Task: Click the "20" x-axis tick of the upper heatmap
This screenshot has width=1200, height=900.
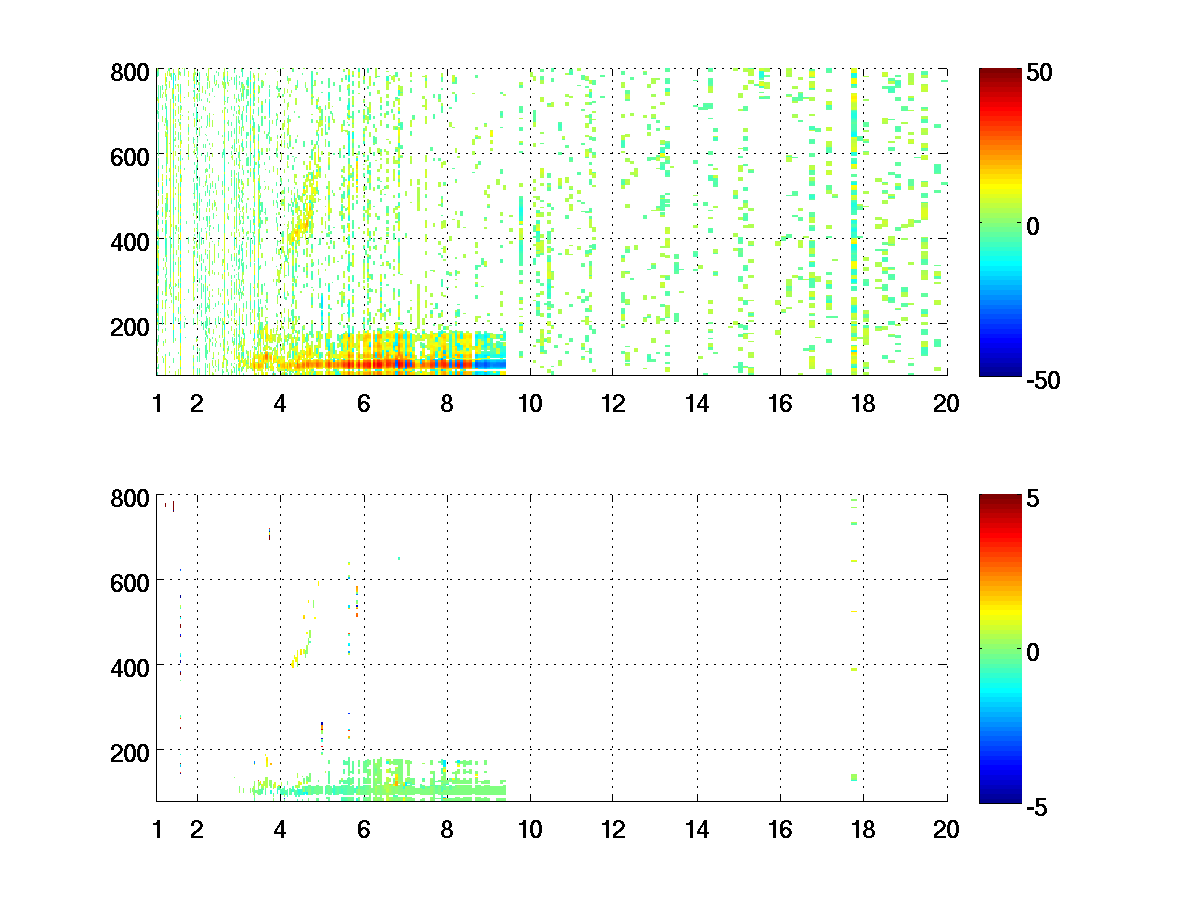Action: (x=947, y=404)
